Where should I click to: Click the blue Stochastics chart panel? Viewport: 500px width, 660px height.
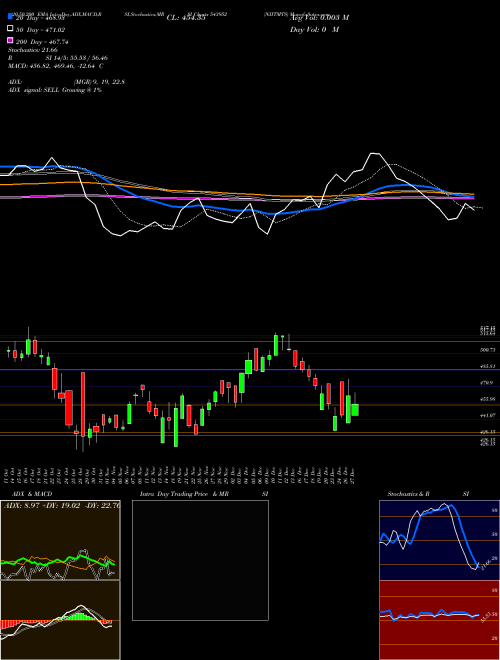pyautogui.click(x=439, y=540)
